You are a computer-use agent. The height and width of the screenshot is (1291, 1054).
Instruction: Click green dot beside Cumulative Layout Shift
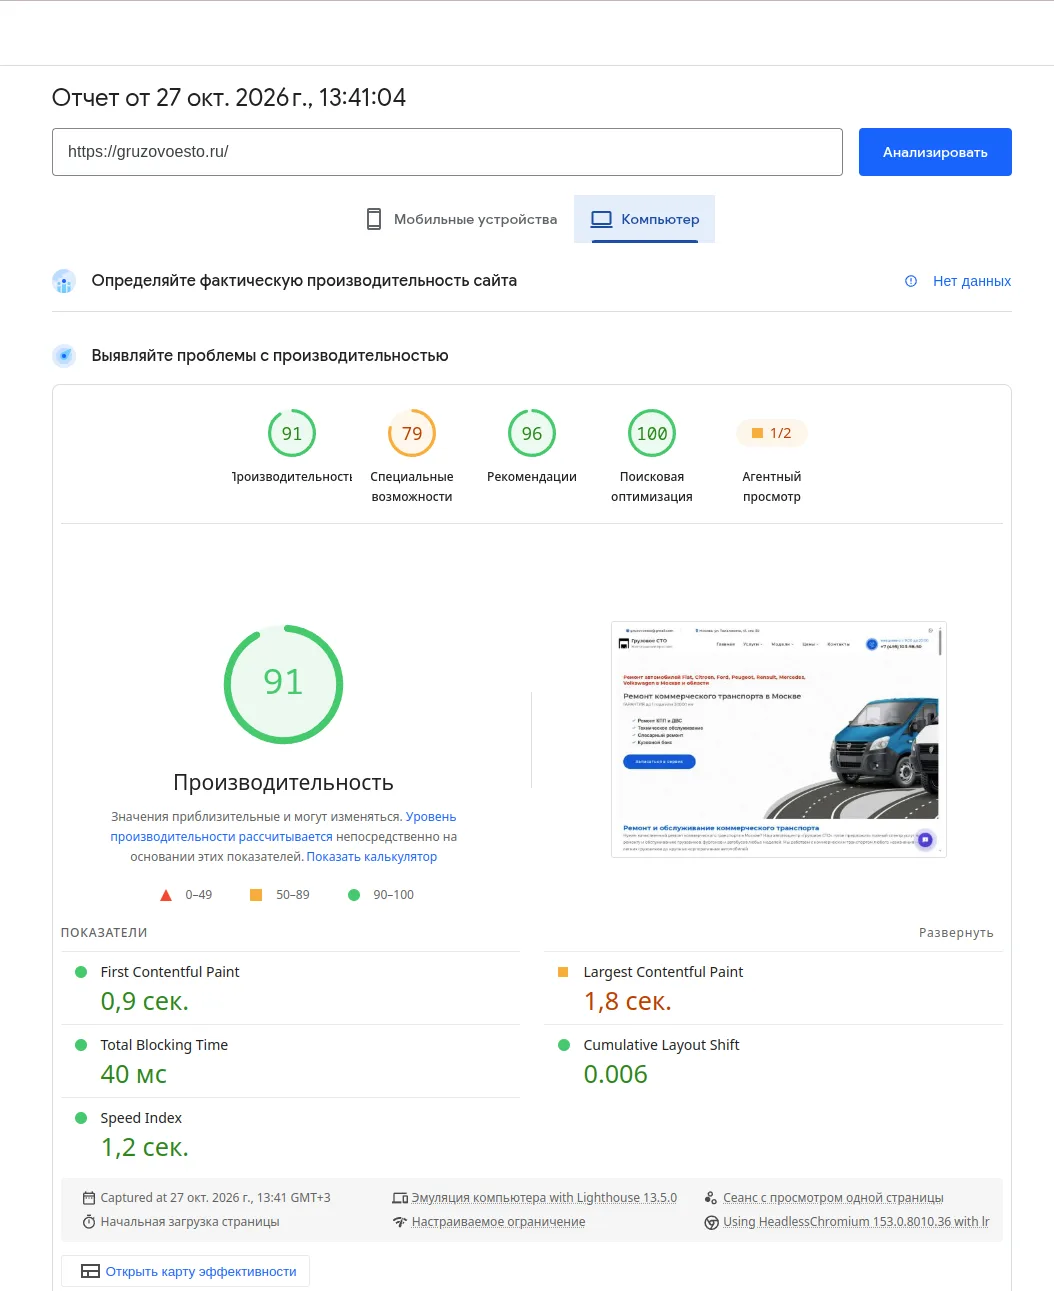click(x=564, y=1045)
